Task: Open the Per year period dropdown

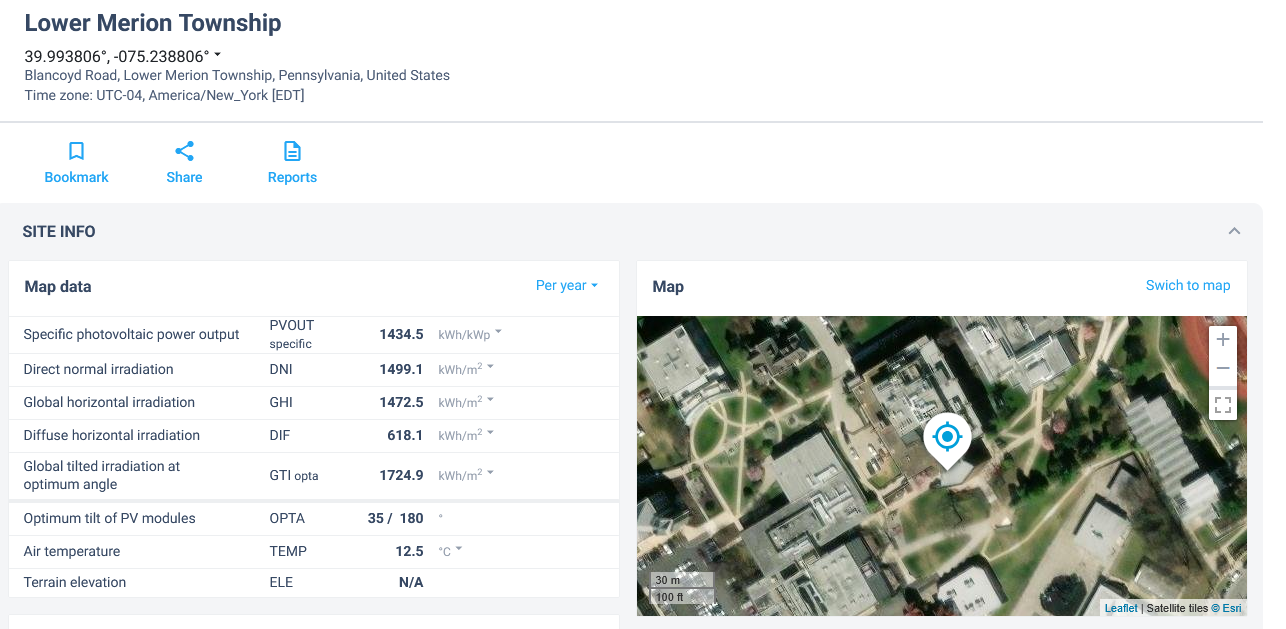Action: [566, 286]
